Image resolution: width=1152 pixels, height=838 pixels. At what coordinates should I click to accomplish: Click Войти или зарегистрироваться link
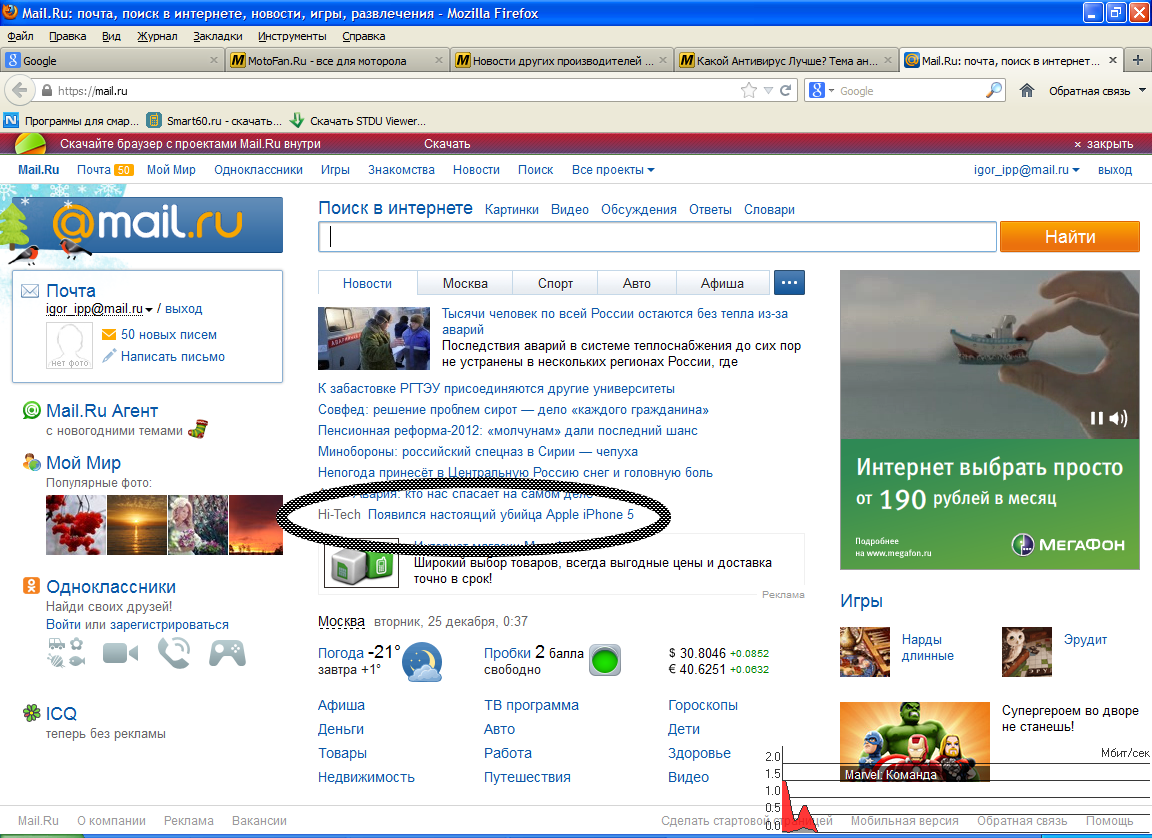point(137,624)
